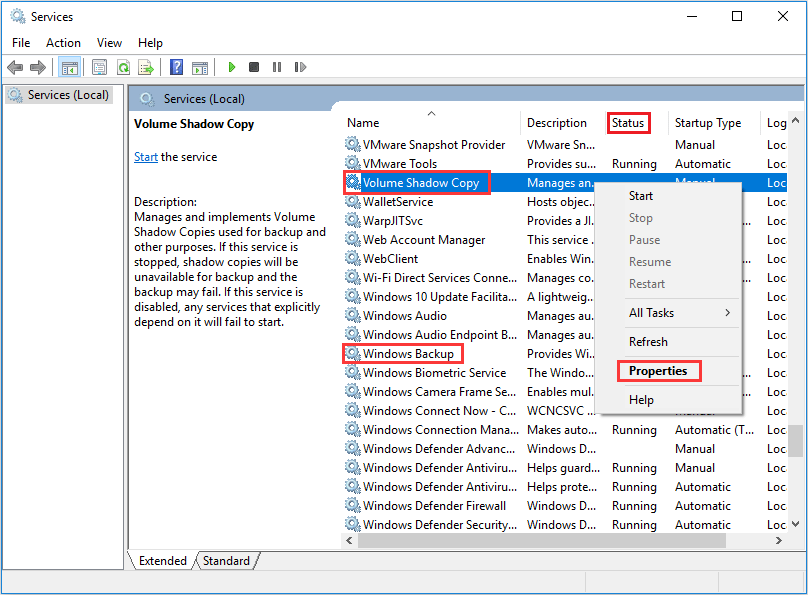Click the Restart Service toolbar icon
The height and width of the screenshot is (595, 808).
coord(300,67)
